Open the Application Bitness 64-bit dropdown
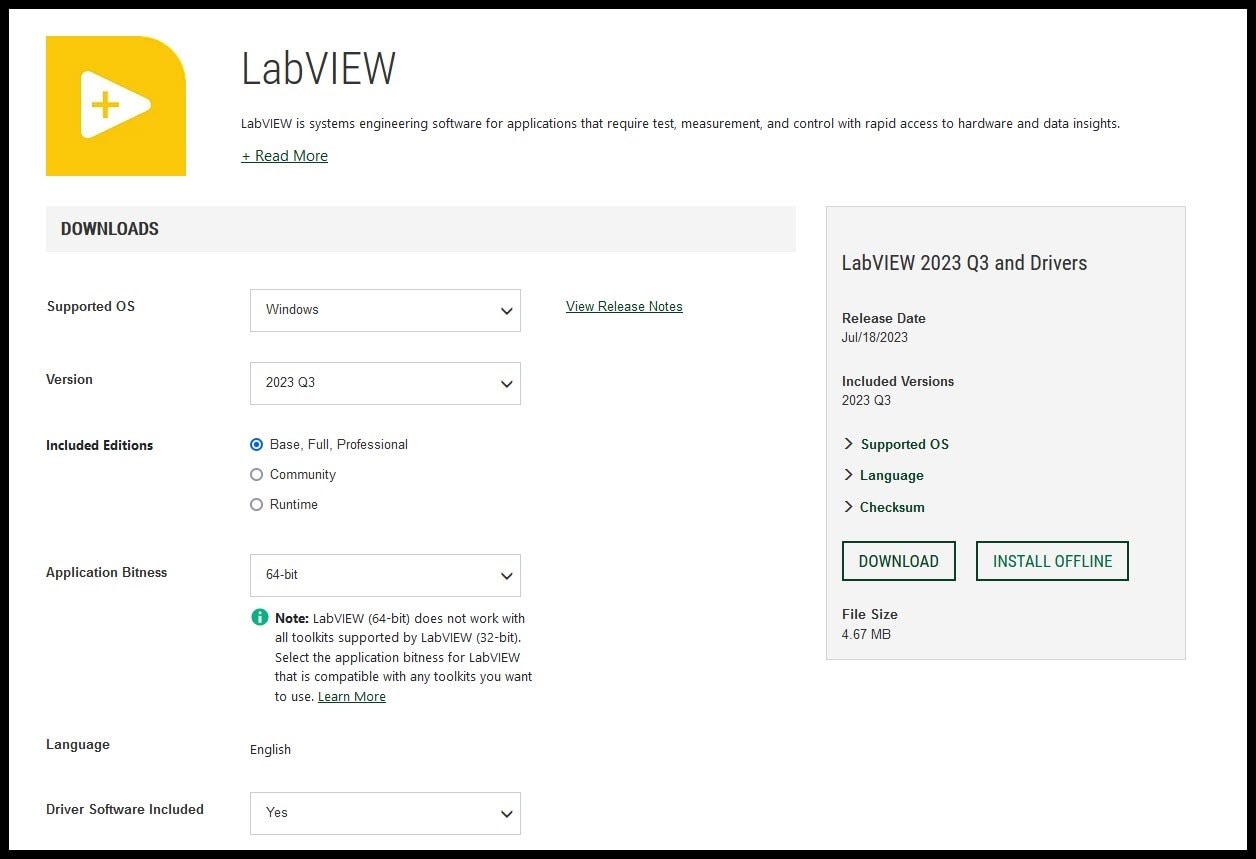Screen dimensions: 1256x859 [385, 575]
